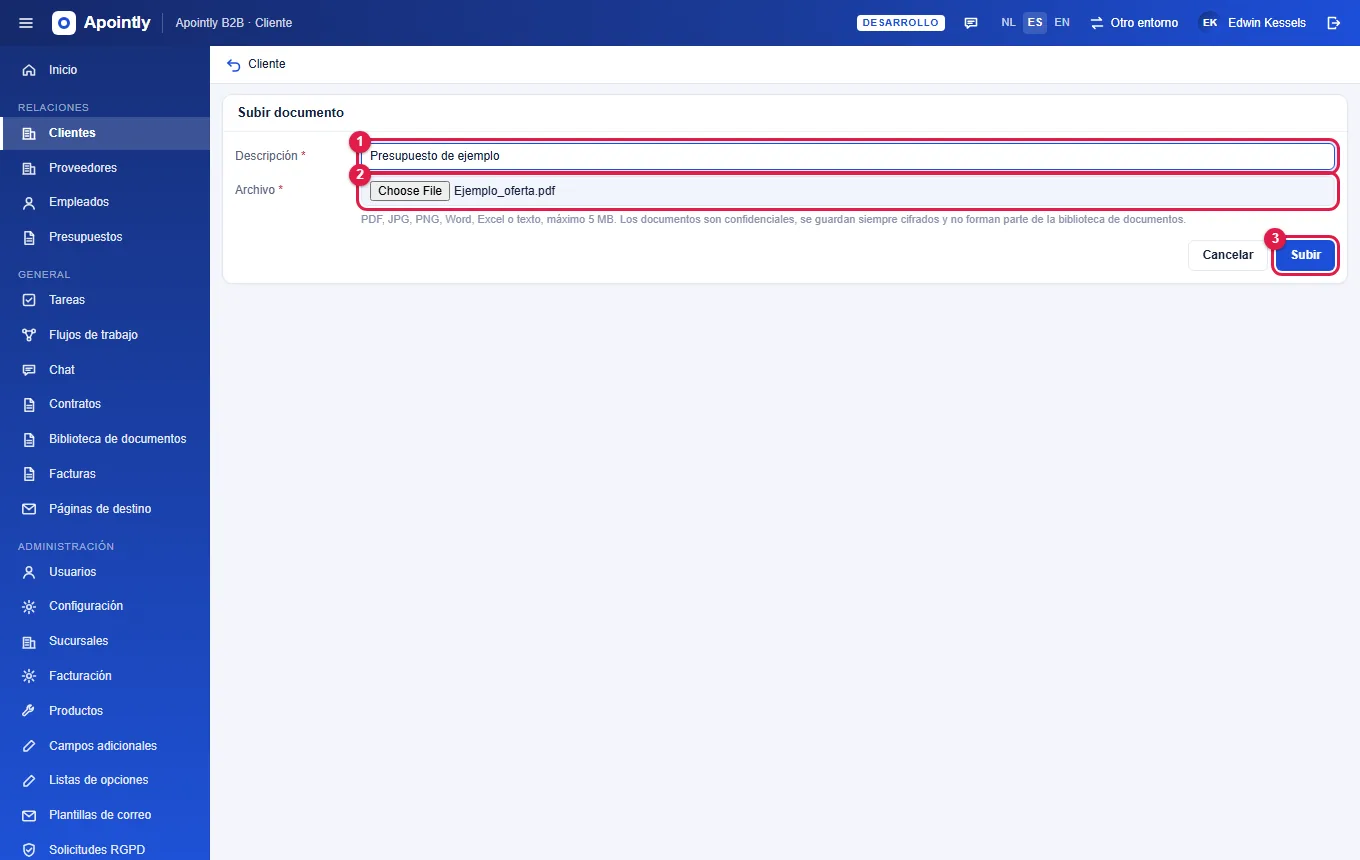Open Productos in the sidebar
The width and height of the screenshot is (1360, 860).
tap(105, 711)
